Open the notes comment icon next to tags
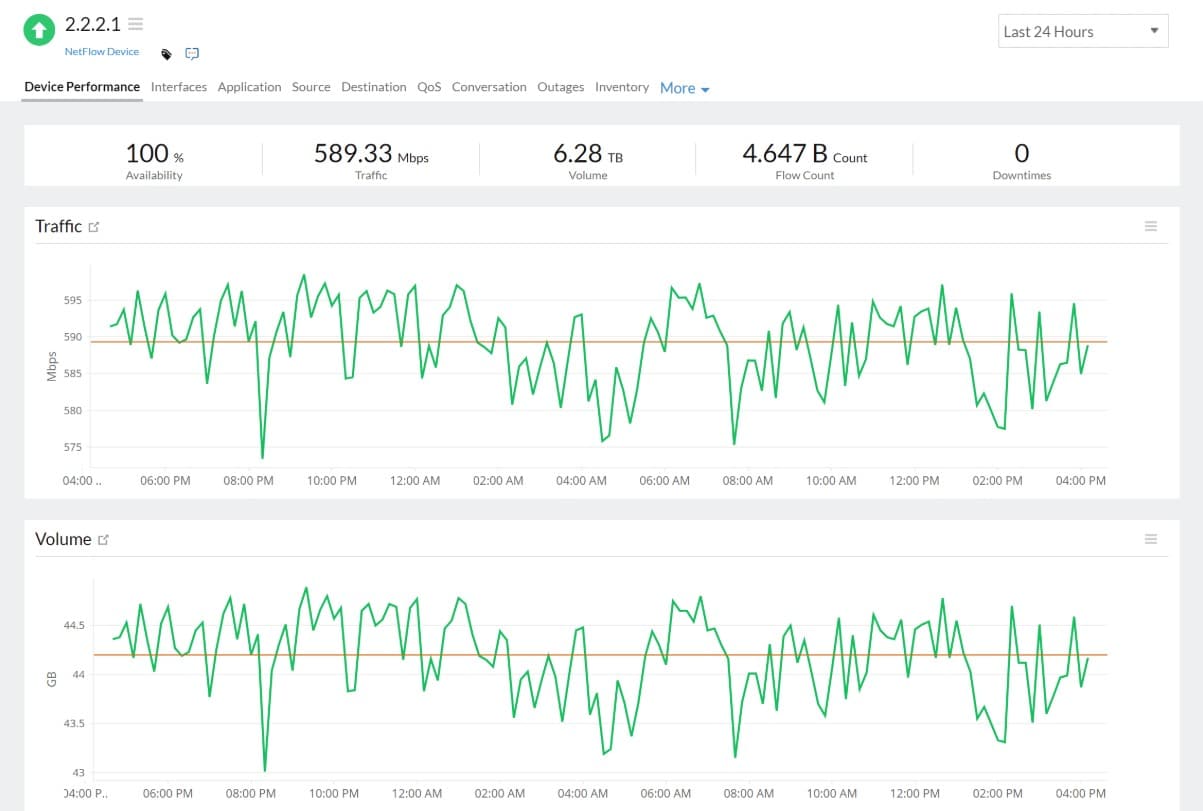Screen dimensions: 1203x811 point(191,53)
